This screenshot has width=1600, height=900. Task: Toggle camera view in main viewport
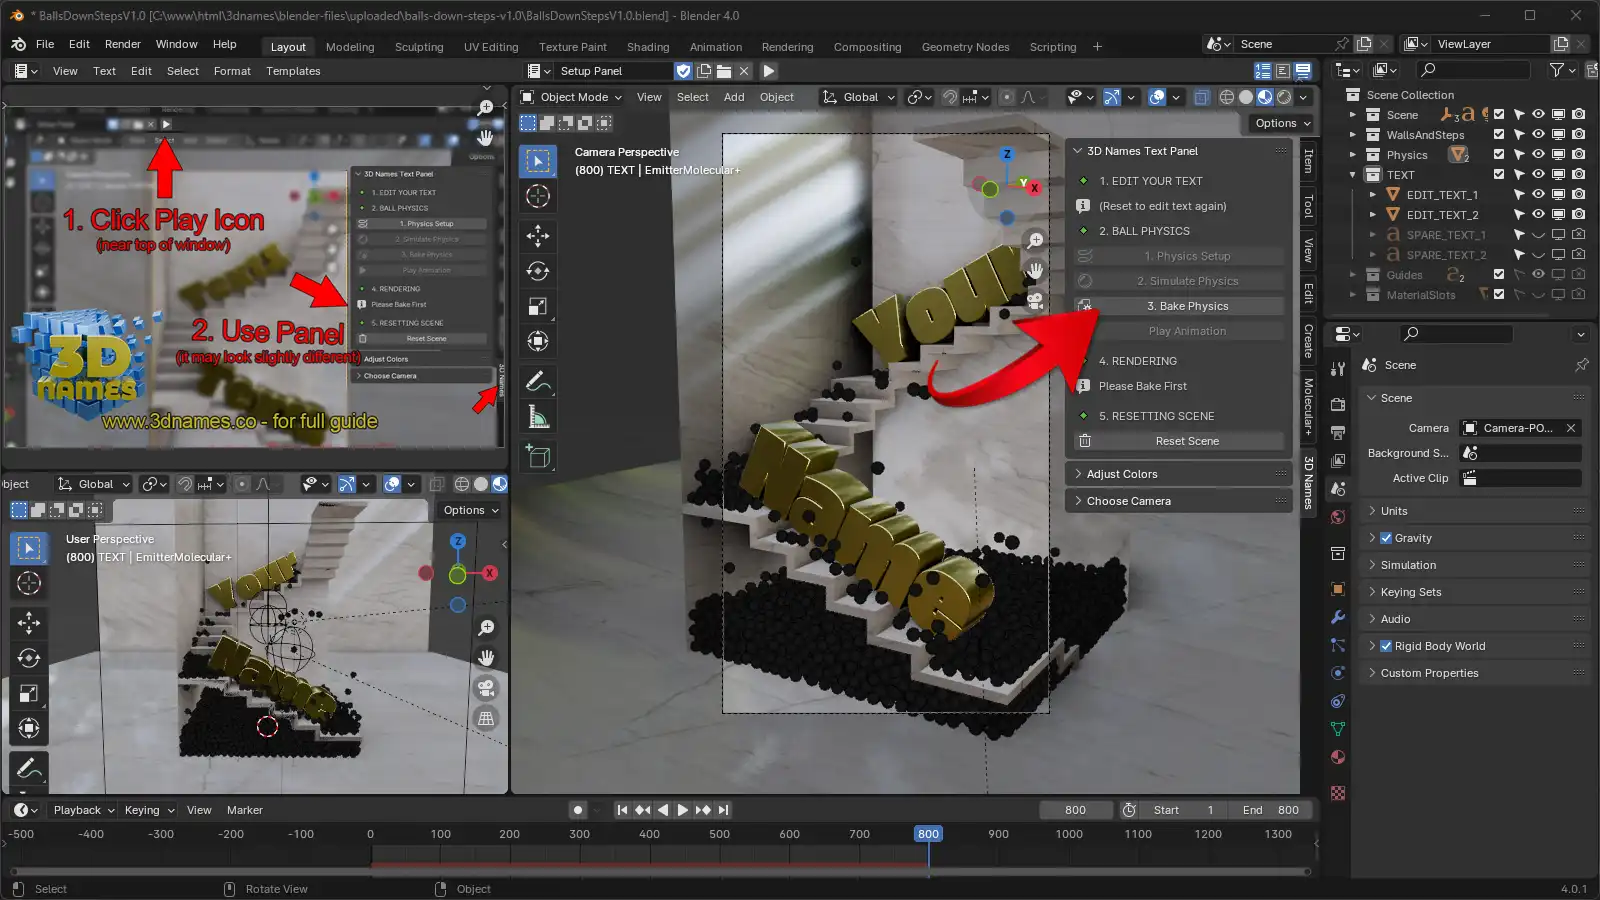pyautogui.click(x=1035, y=300)
